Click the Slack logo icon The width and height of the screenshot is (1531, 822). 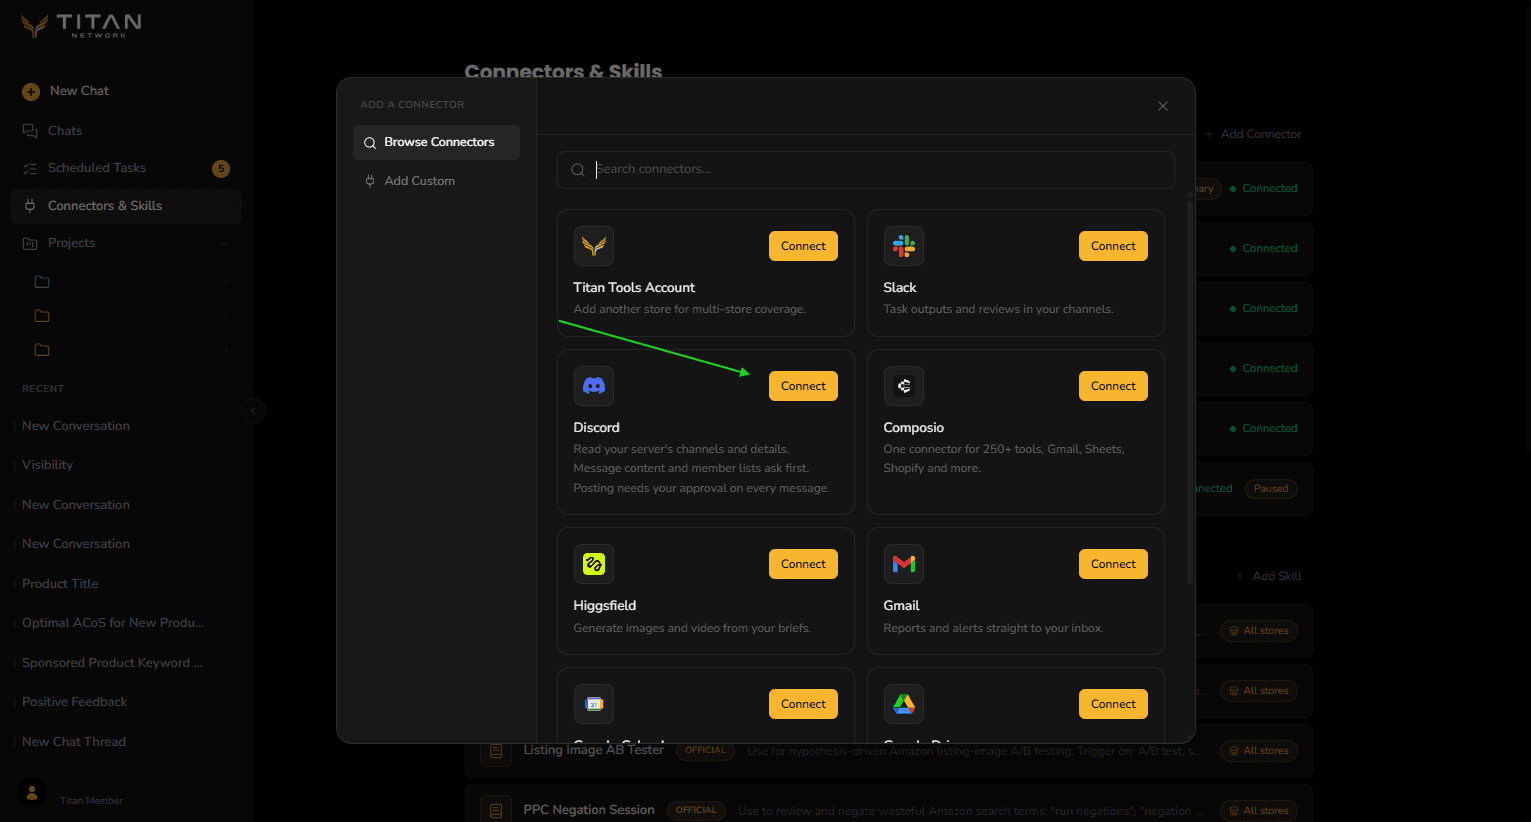coord(904,246)
